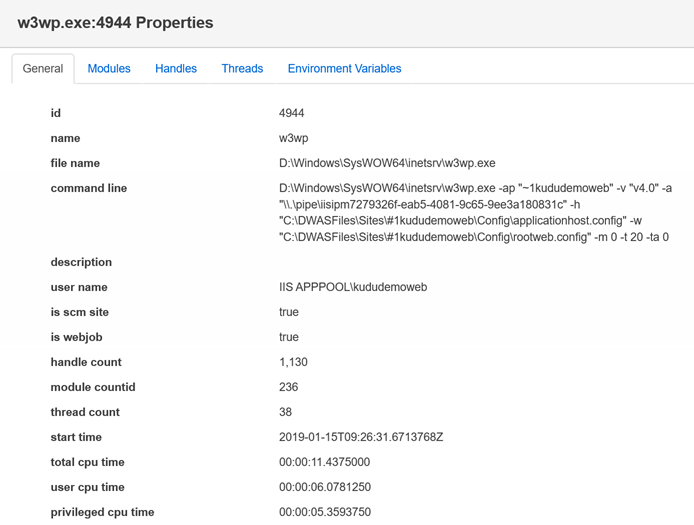
Task: Click the 'module countid' field label
Action: click(93, 387)
